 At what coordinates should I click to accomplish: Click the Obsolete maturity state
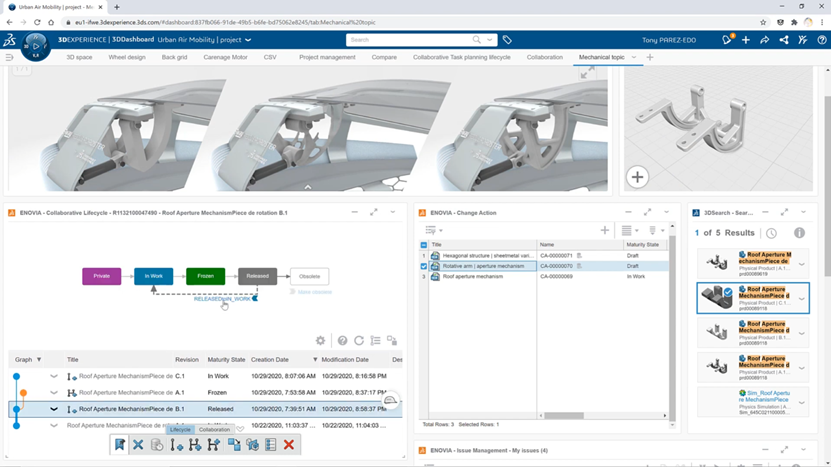point(310,276)
